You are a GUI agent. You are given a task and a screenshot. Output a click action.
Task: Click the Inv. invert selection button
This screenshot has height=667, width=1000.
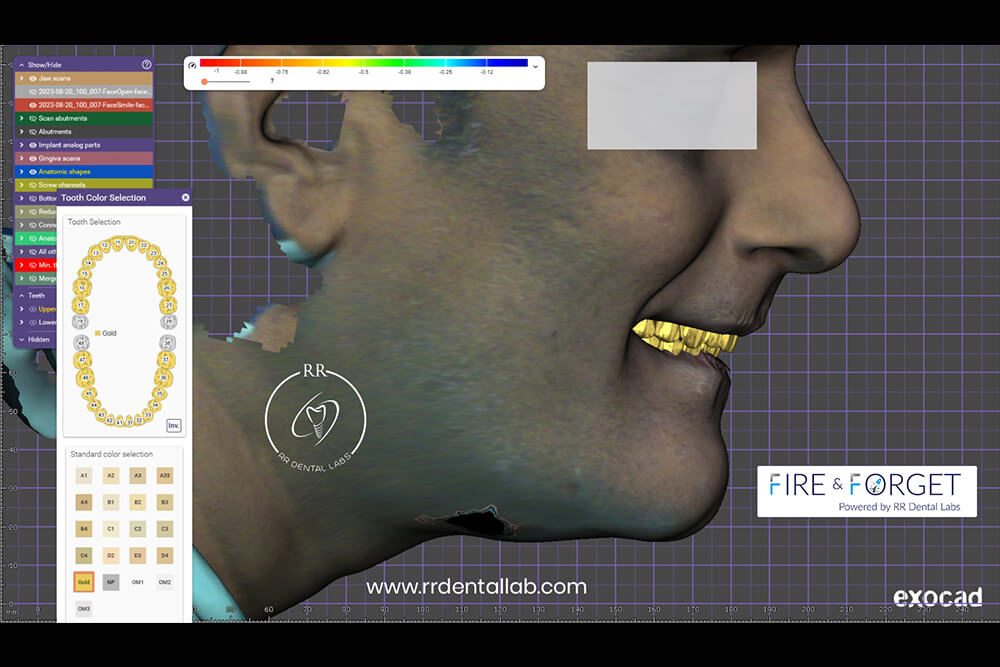point(173,425)
